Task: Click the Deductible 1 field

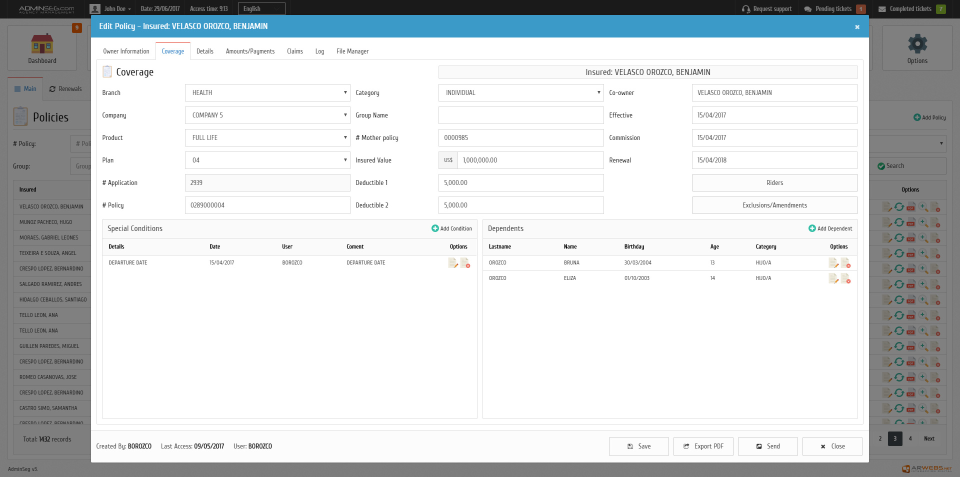Action: [521, 182]
